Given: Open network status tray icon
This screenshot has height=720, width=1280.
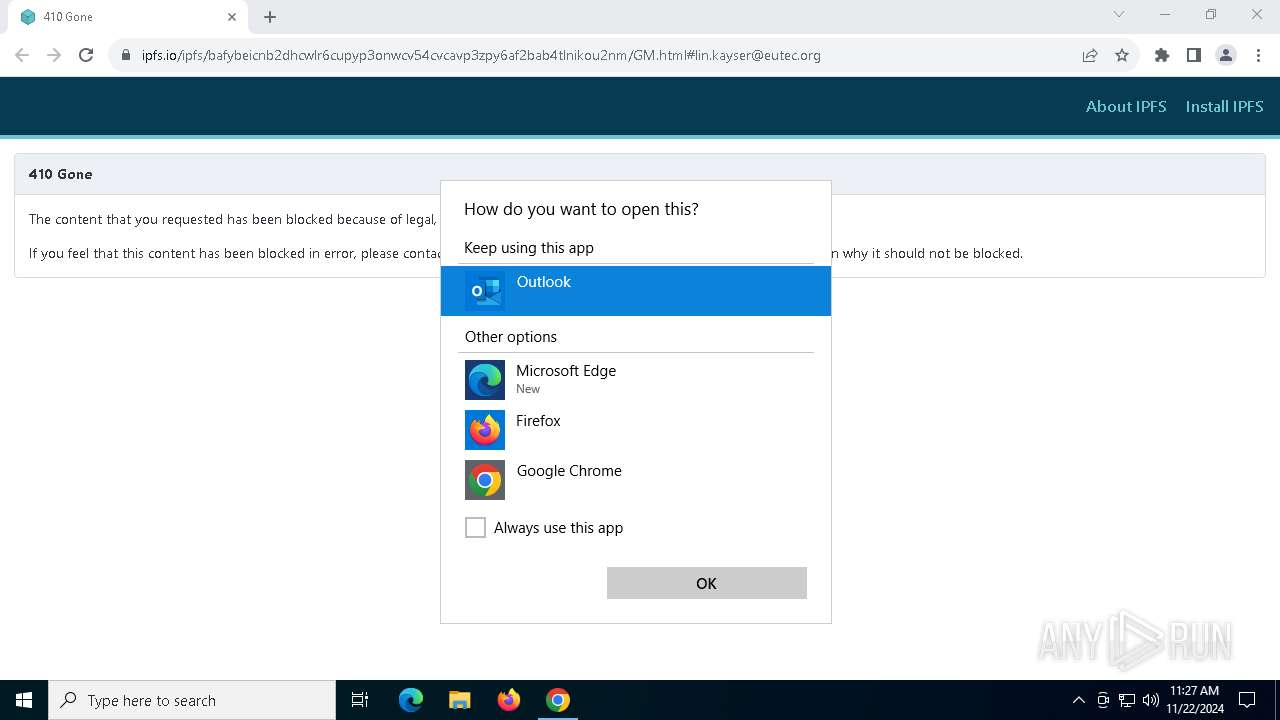Looking at the screenshot, I should (x=1127, y=700).
